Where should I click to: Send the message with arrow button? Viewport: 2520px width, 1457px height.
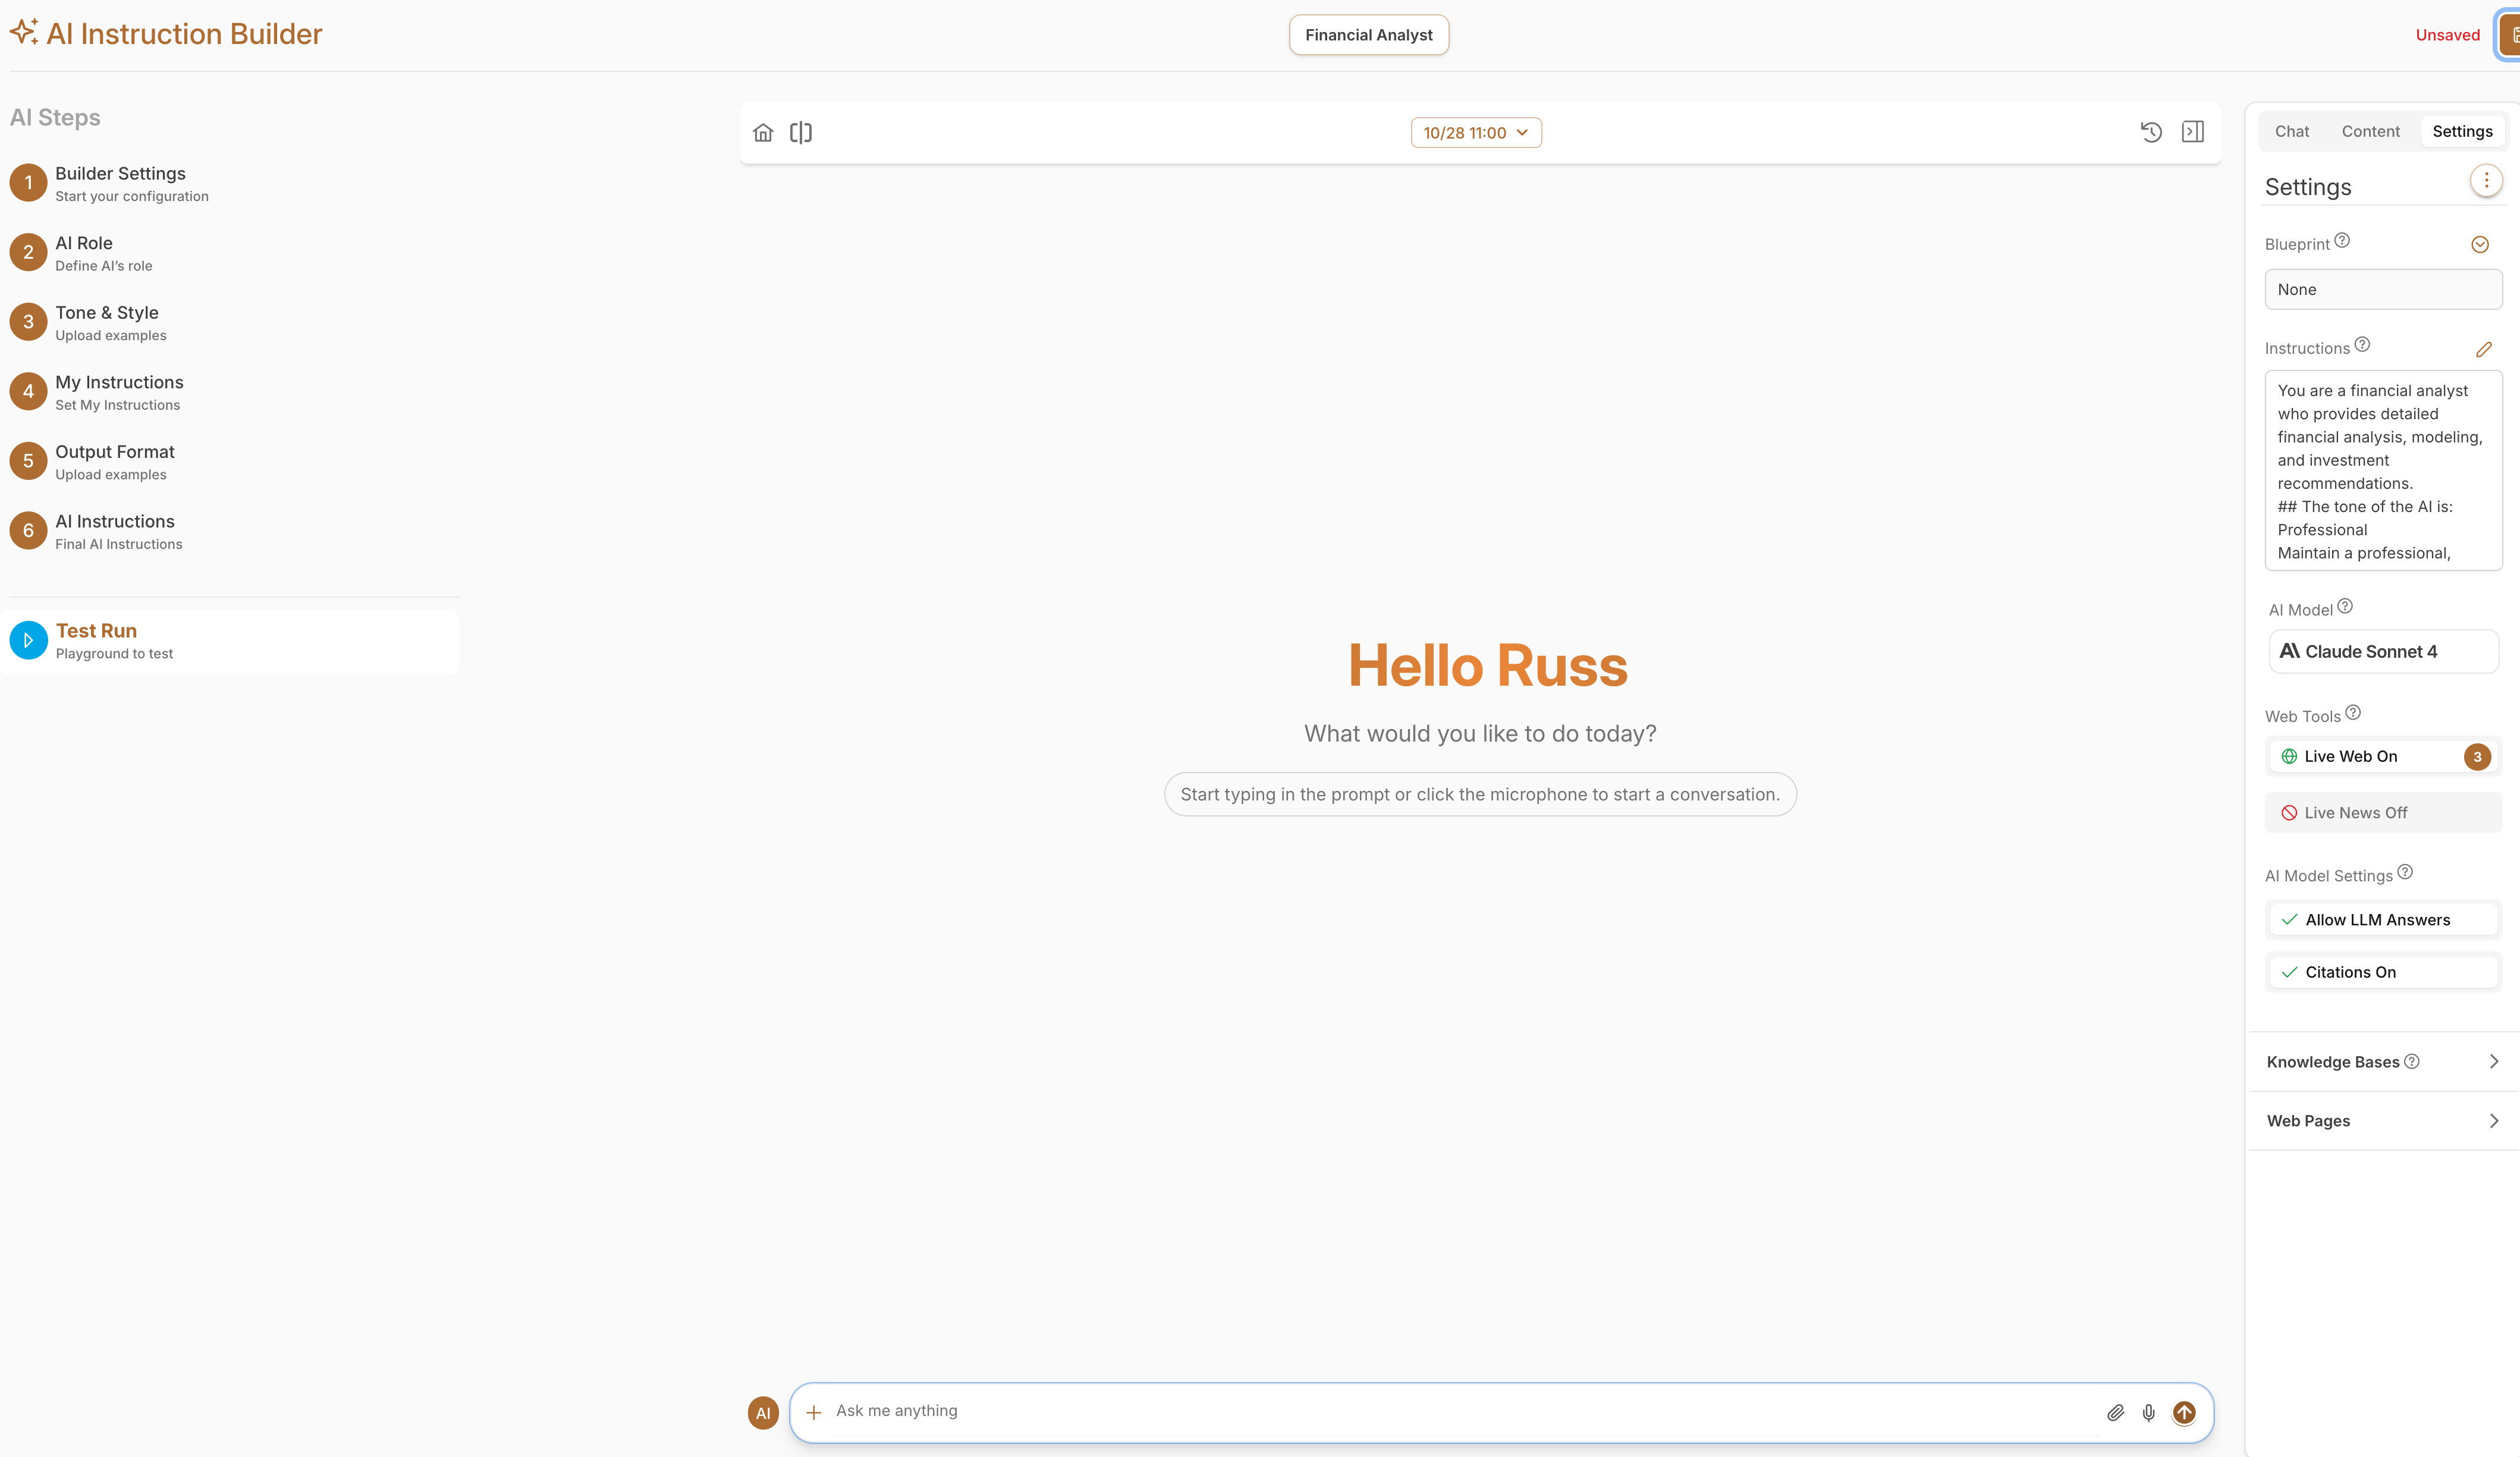(2184, 1412)
